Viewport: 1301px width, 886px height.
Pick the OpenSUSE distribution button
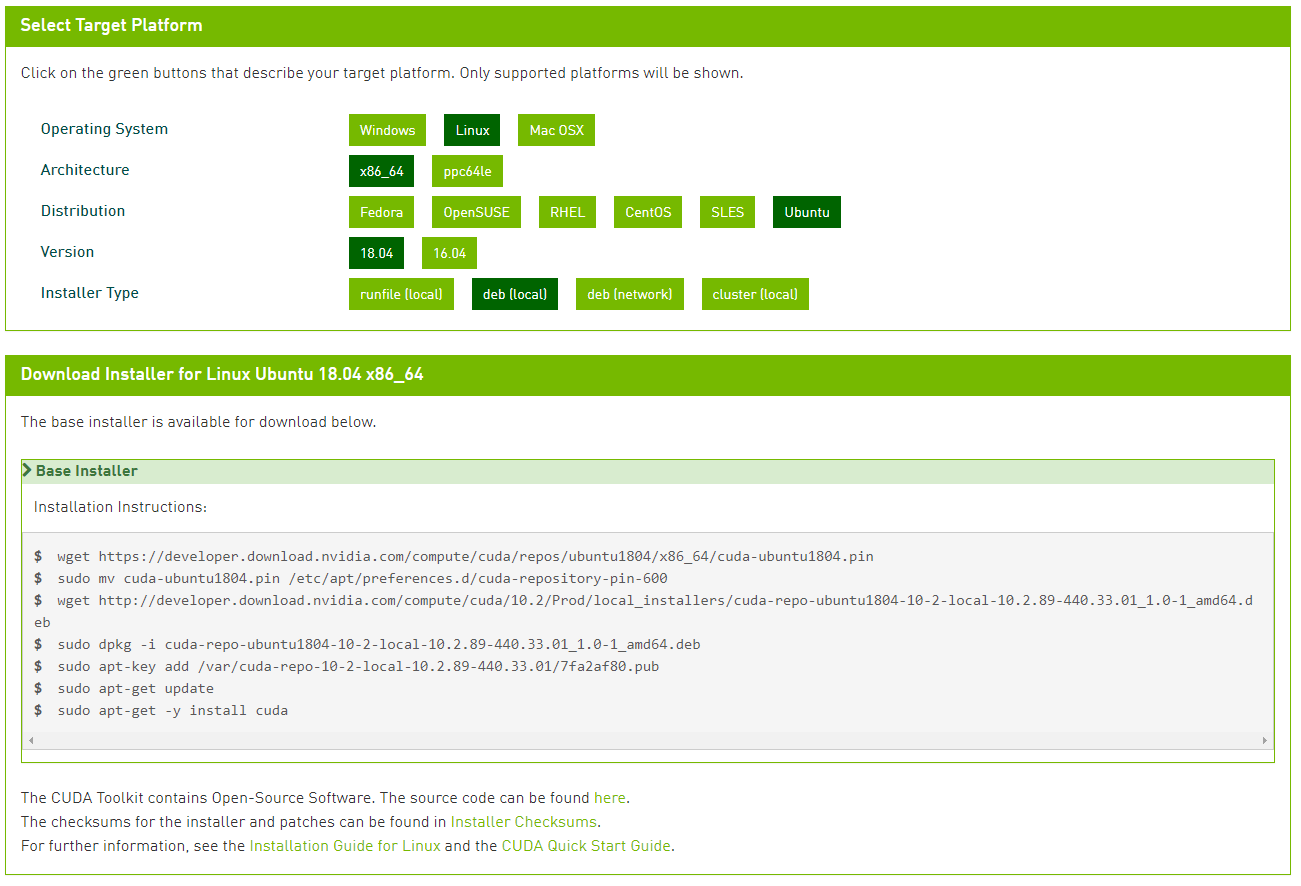[476, 212]
